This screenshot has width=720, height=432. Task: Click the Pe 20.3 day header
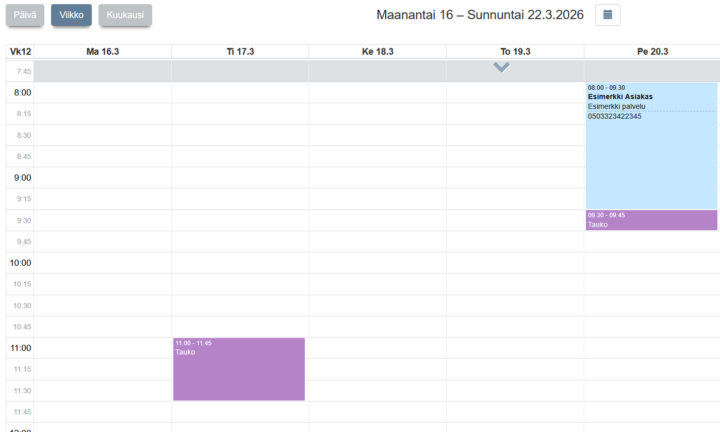point(652,51)
